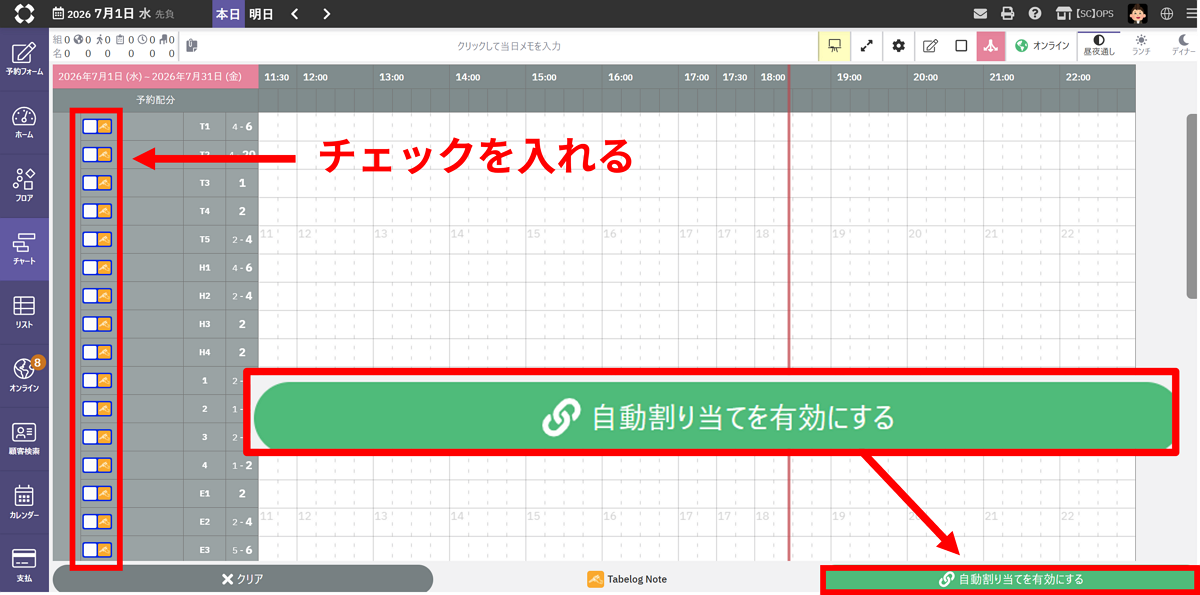Click the クリア button
1200x595 pixels.
(x=242, y=579)
